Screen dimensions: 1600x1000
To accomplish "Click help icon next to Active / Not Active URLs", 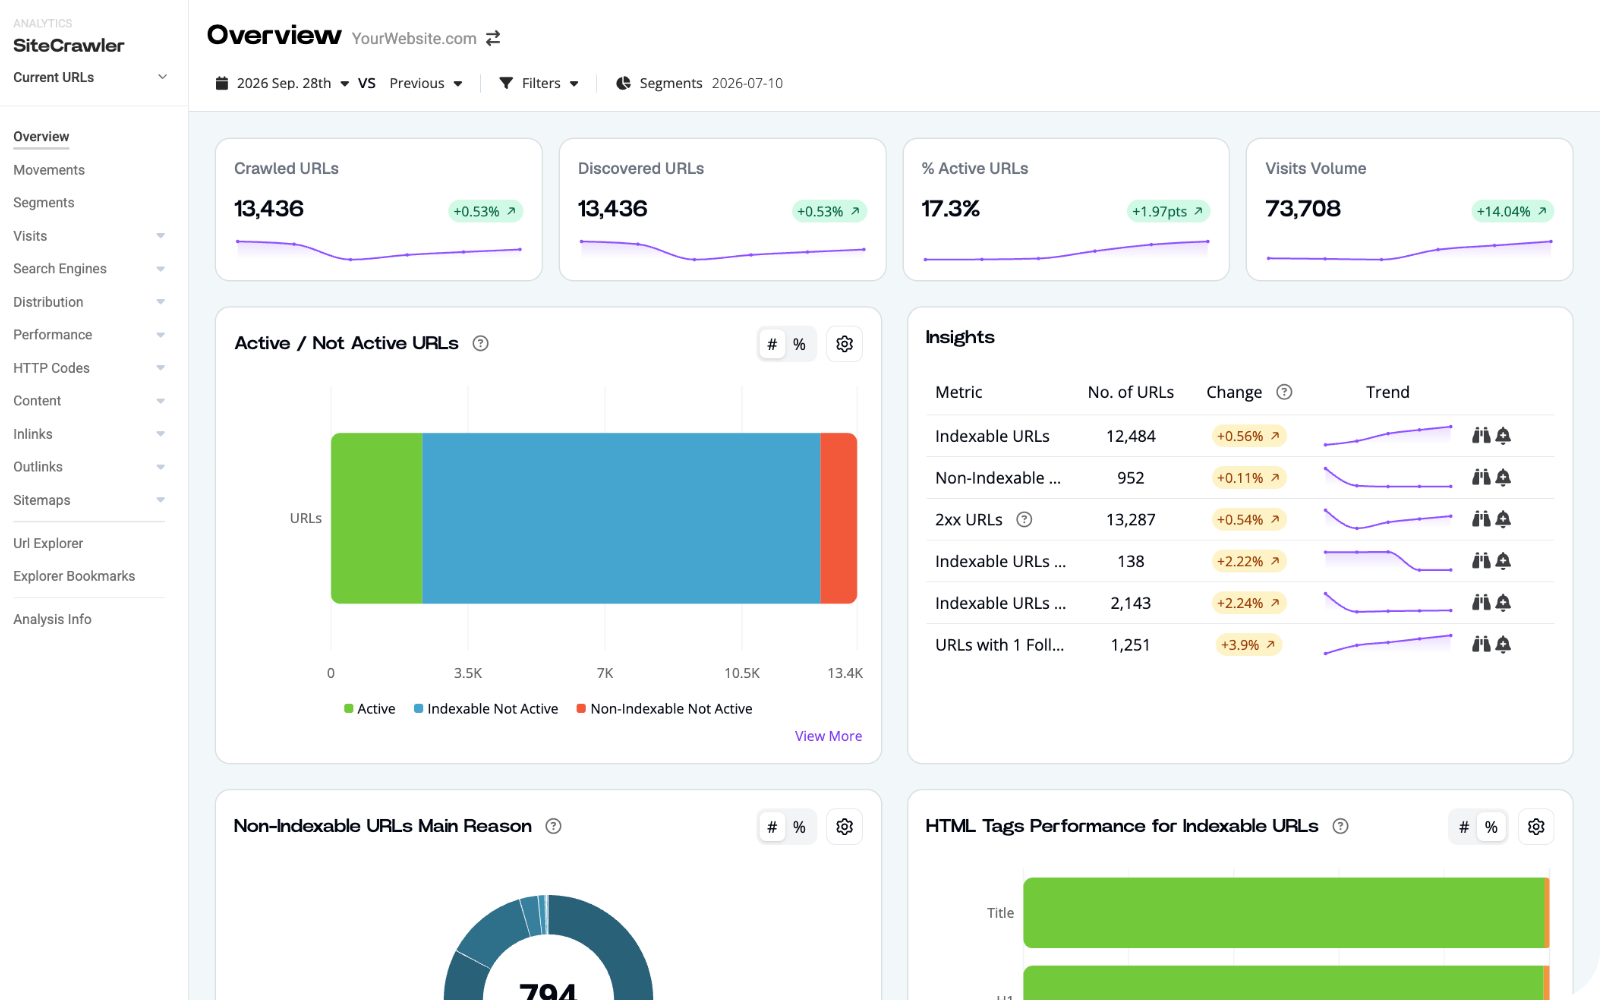I will pyautogui.click(x=481, y=343).
